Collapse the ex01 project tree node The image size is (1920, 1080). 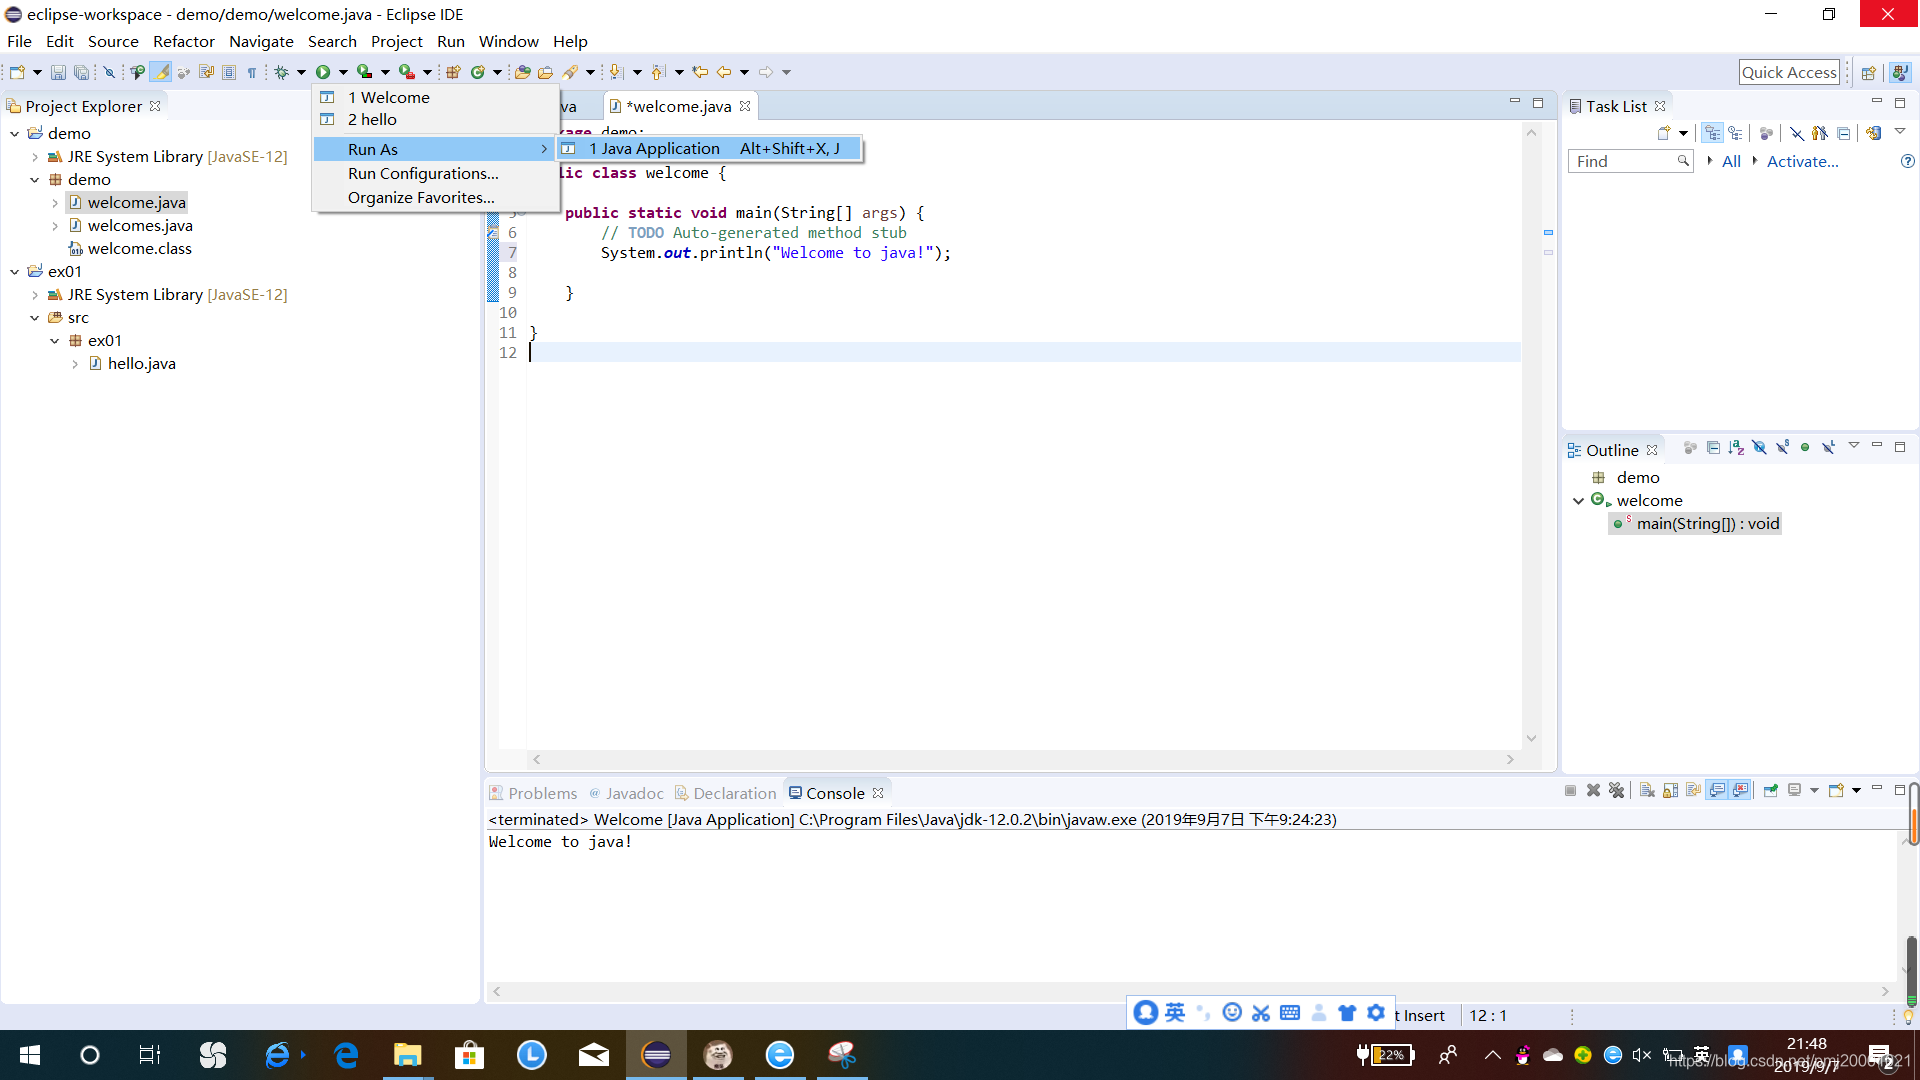15,272
